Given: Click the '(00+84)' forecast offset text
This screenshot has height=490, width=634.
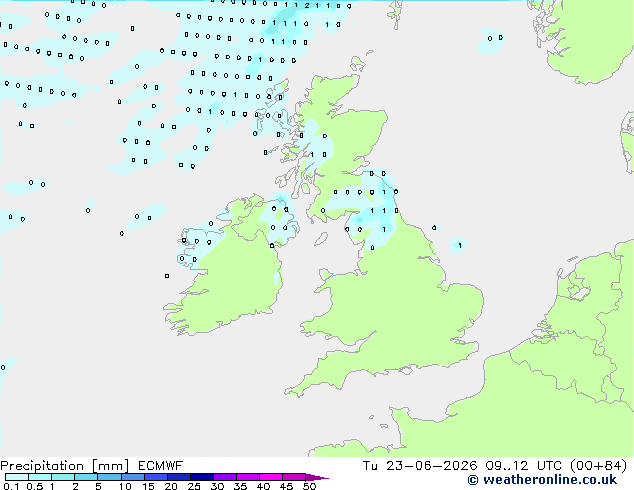Looking at the screenshot, I should pos(598,466).
